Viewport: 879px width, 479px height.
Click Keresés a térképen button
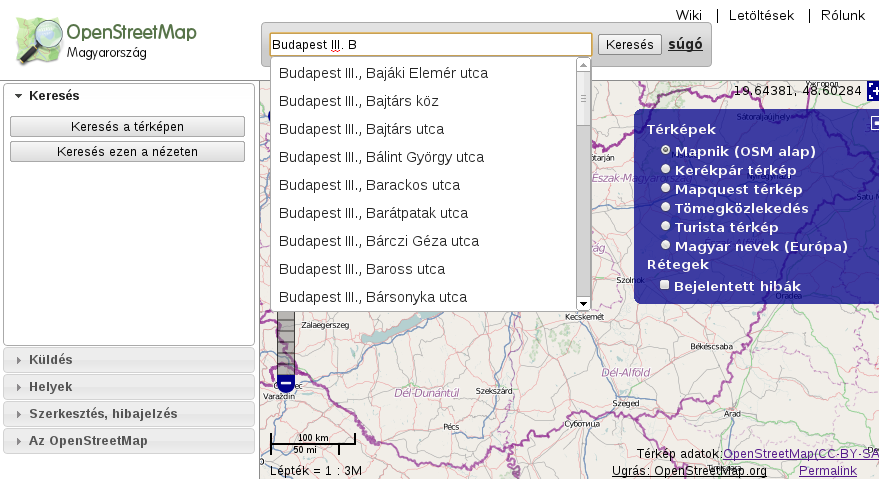coord(127,127)
